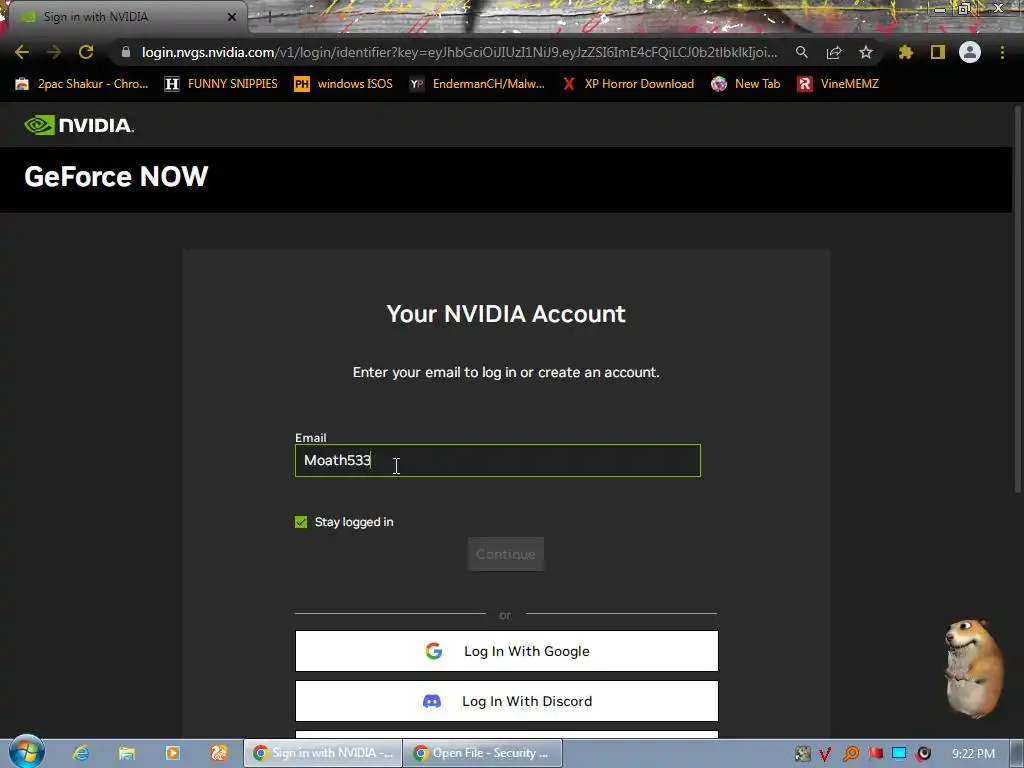The height and width of the screenshot is (768, 1024).
Task: Click the round black tray icon
Action: 923,754
